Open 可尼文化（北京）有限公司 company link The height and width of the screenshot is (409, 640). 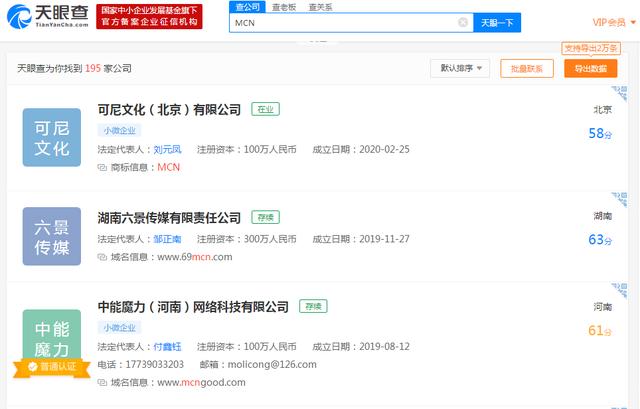[x=169, y=110]
